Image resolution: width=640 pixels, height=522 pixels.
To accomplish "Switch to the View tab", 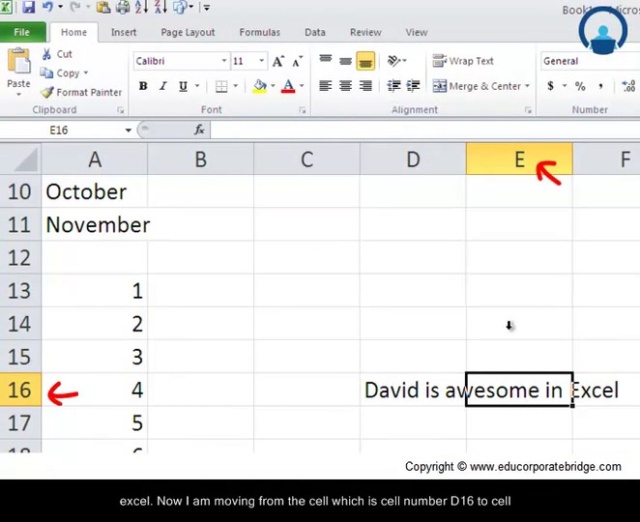I will pyautogui.click(x=416, y=32).
